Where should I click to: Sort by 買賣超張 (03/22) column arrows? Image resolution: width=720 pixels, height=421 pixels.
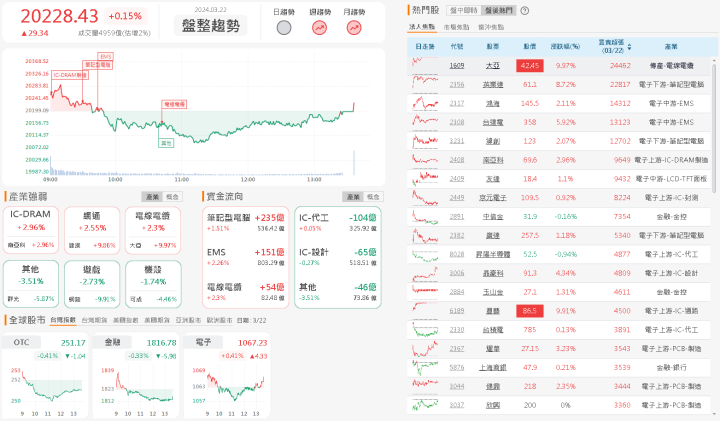coord(629,47)
